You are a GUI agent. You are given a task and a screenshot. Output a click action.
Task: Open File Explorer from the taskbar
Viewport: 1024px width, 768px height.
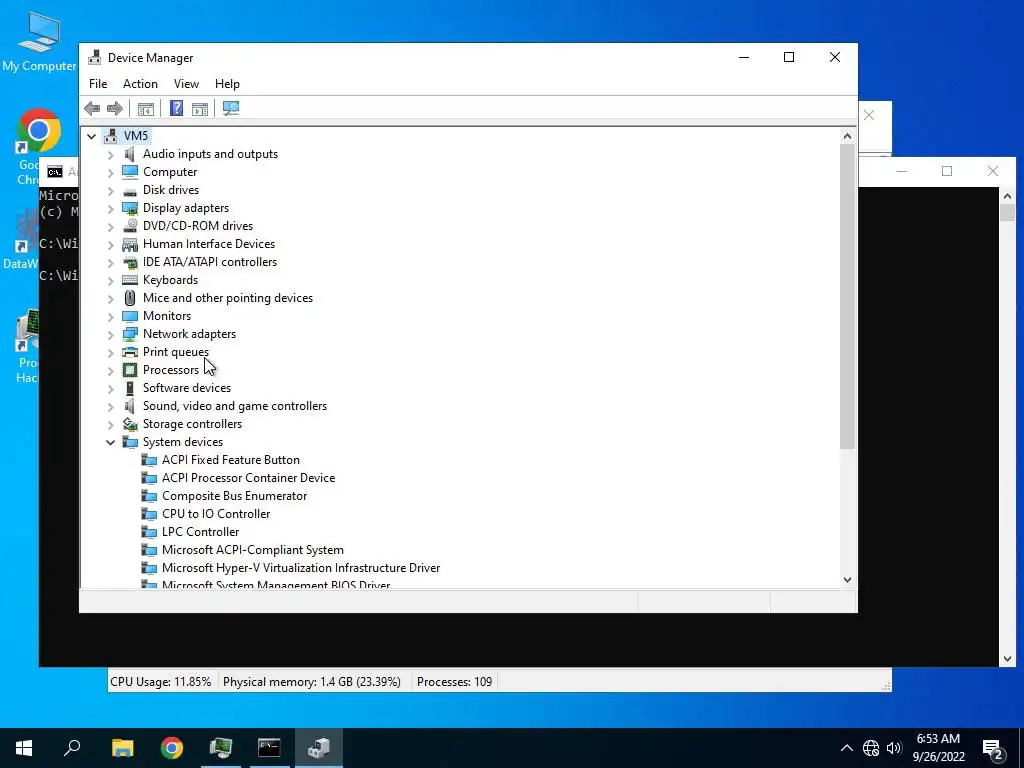tap(123, 748)
